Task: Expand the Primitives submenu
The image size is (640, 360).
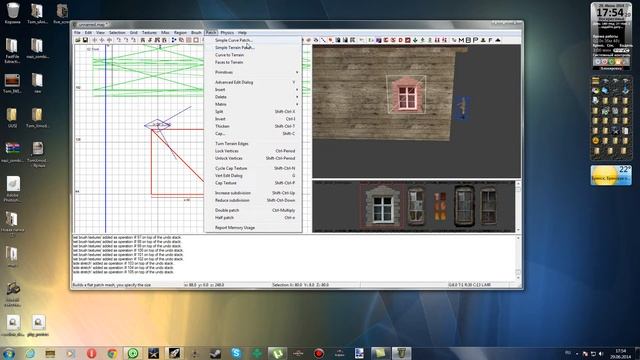Action: [x=253, y=72]
